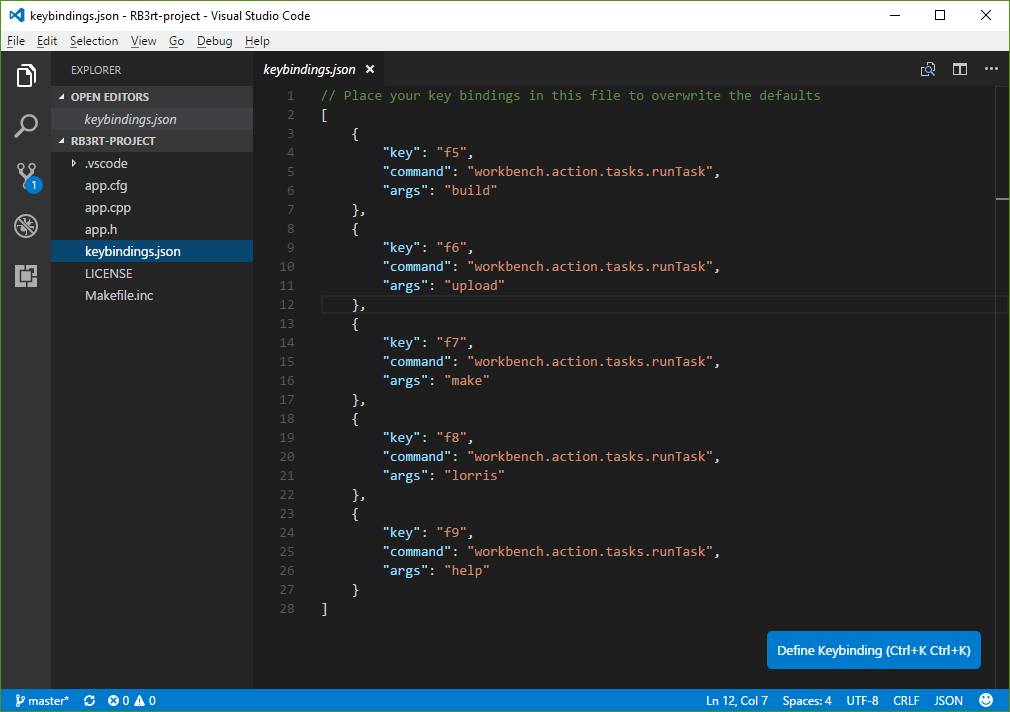1010x712 pixels.
Task: Click the EXPLORER panel title
Action: tap(96, 70)
